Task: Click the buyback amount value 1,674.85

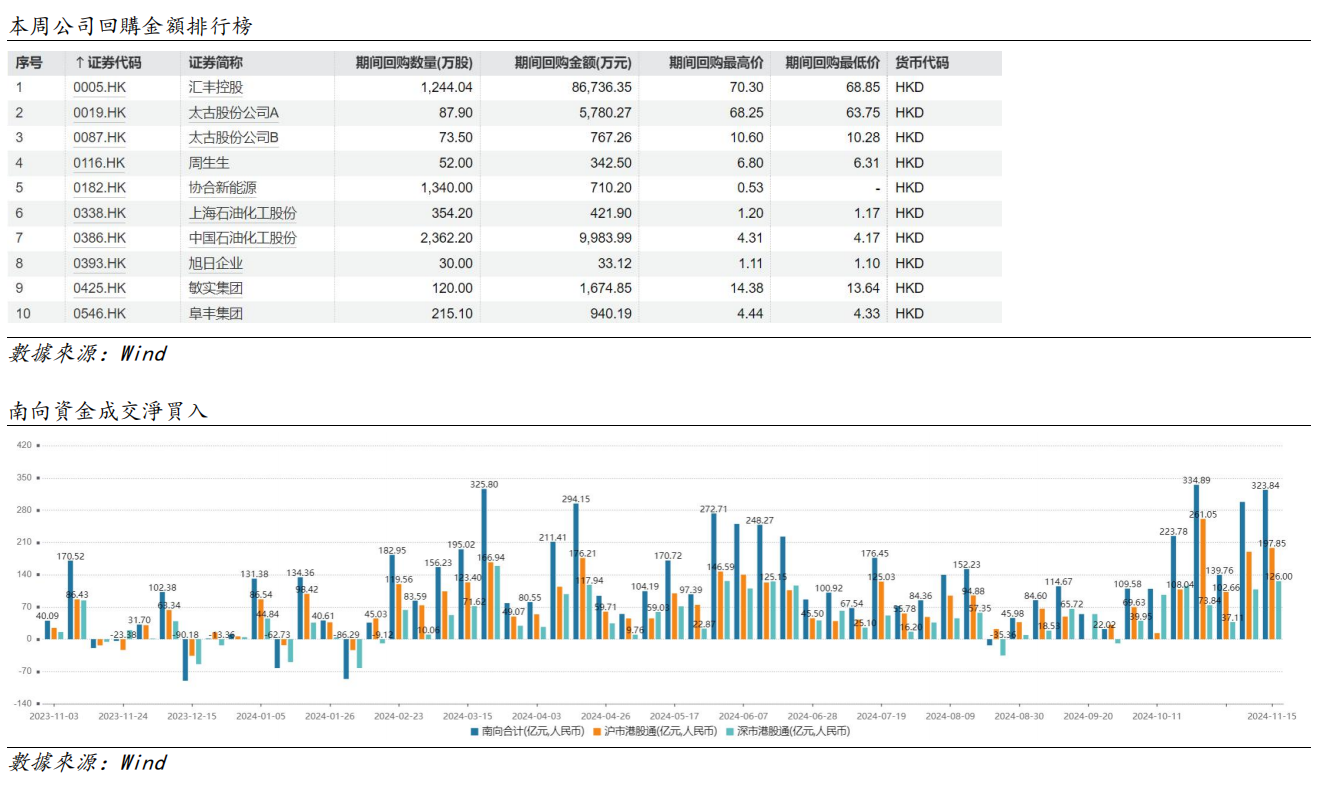Action: pos(606,289)
